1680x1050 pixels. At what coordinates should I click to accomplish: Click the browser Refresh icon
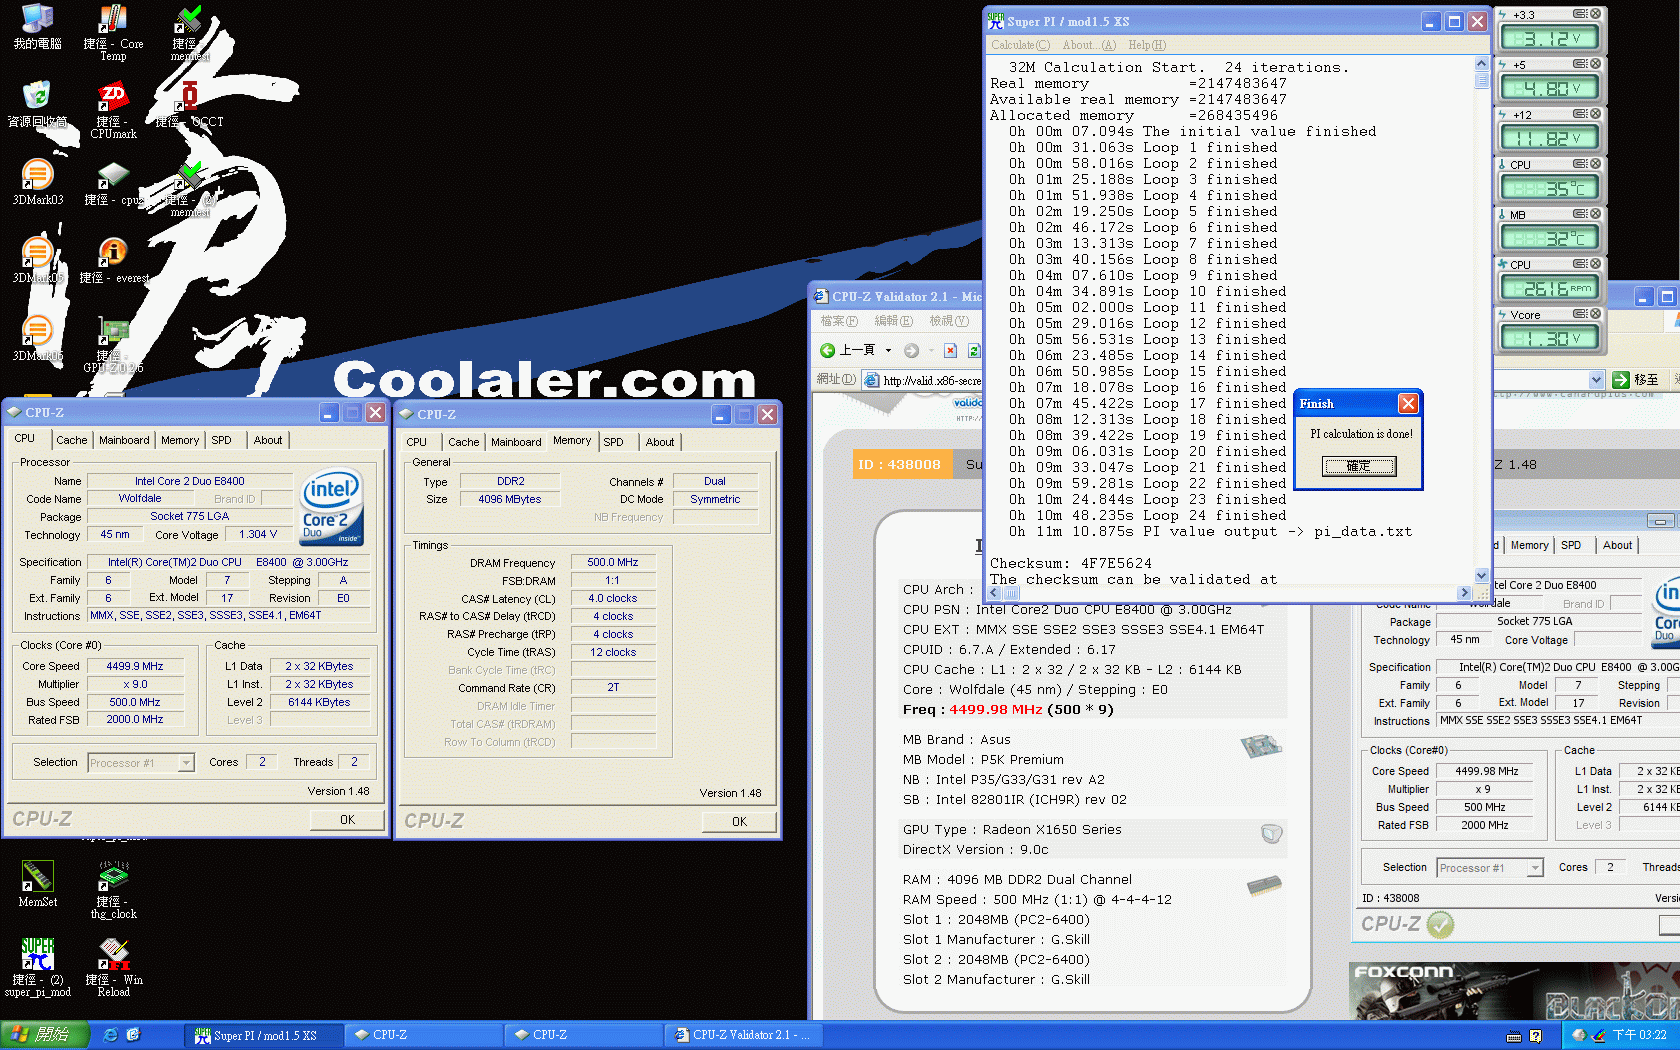[x=974, y=350]
